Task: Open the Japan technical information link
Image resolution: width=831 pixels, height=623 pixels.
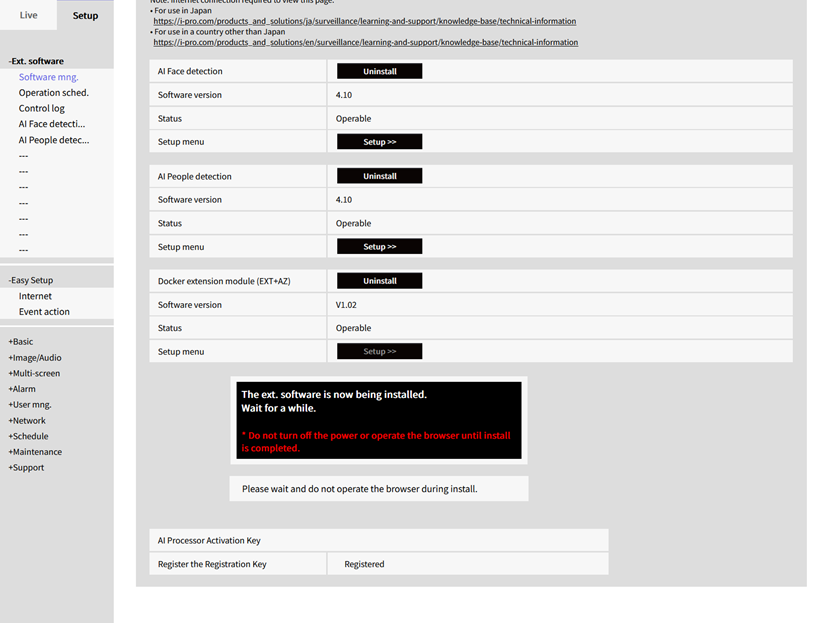Action: coord(364,21)
